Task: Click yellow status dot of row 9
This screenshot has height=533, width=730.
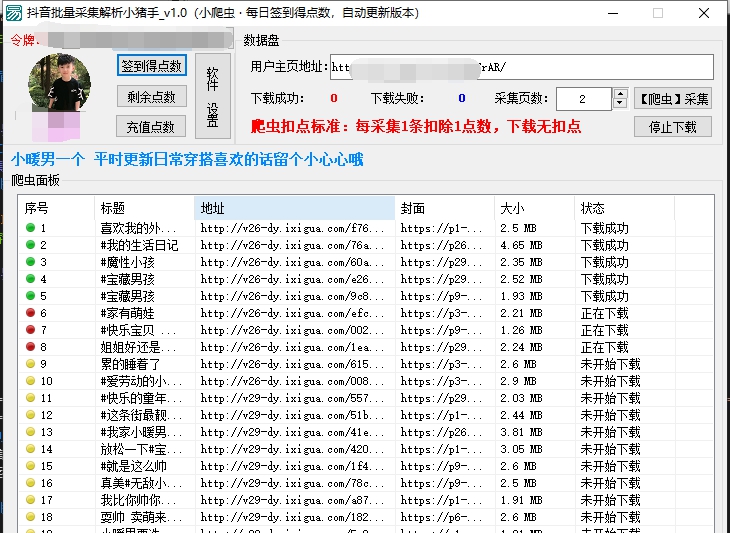Action: 31,364
